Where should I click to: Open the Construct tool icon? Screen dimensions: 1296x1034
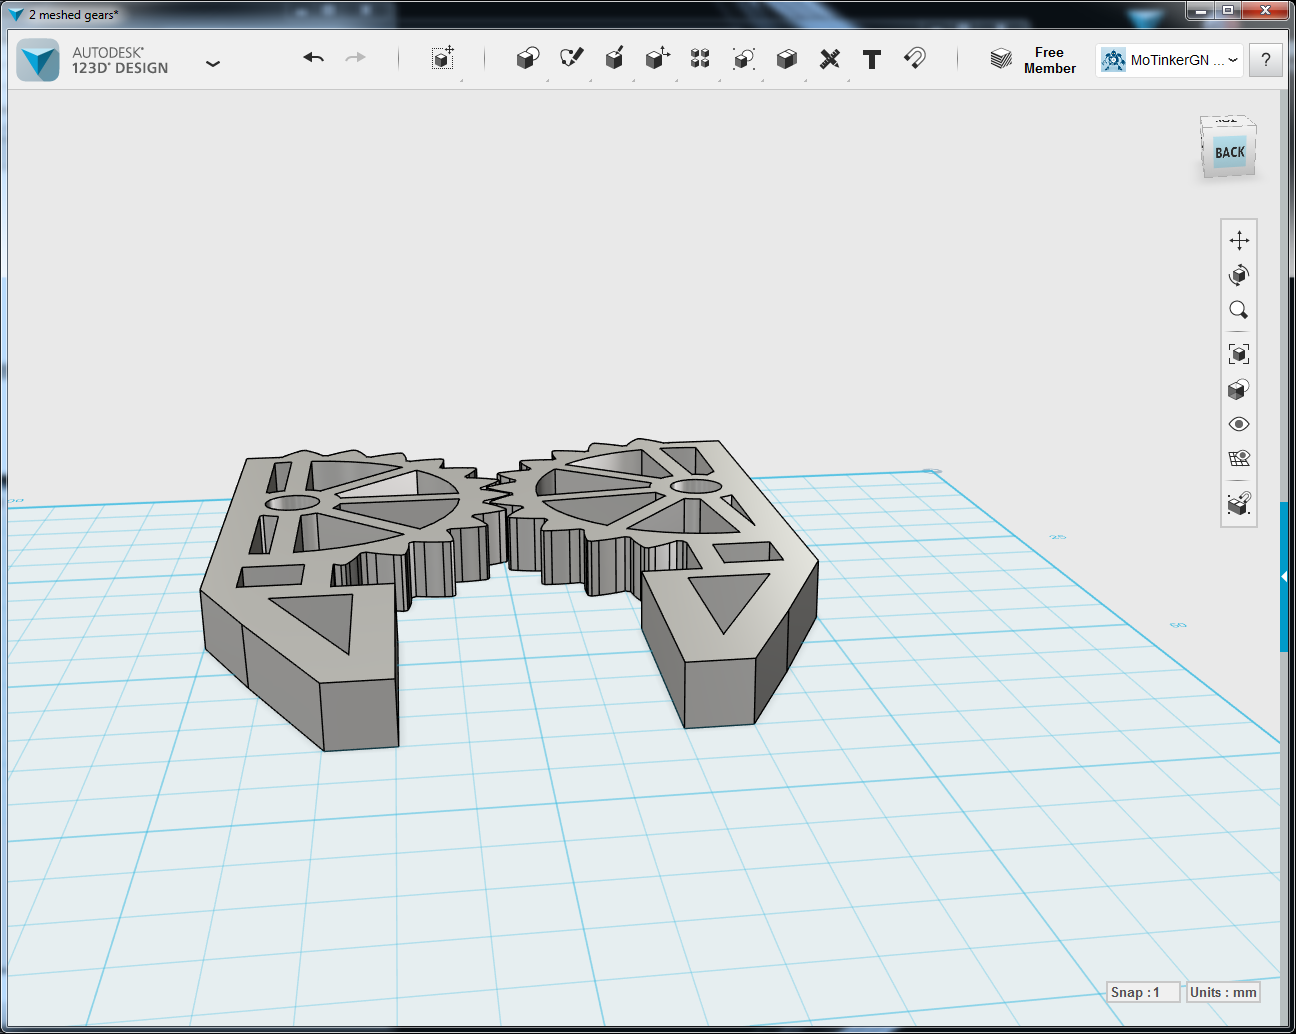pos(614,59)
